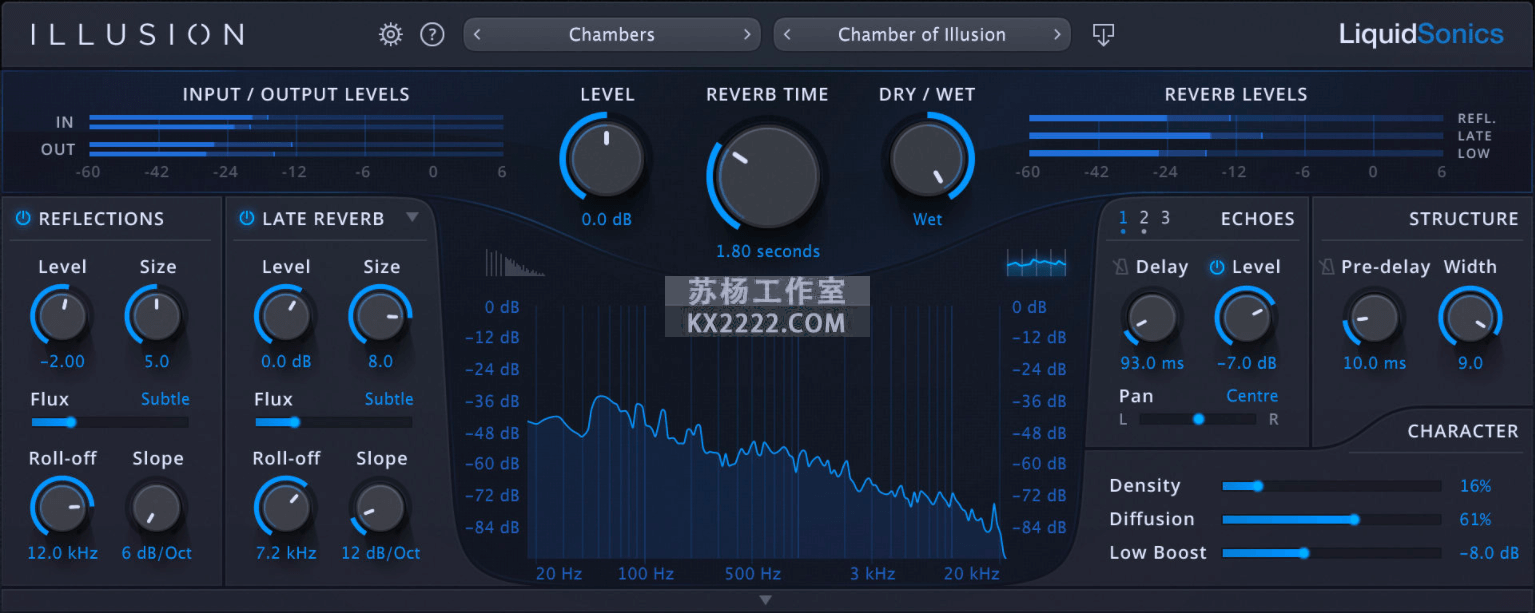Open the help question mark icon
Screen dimensions: 1535x613
[432, 35]
